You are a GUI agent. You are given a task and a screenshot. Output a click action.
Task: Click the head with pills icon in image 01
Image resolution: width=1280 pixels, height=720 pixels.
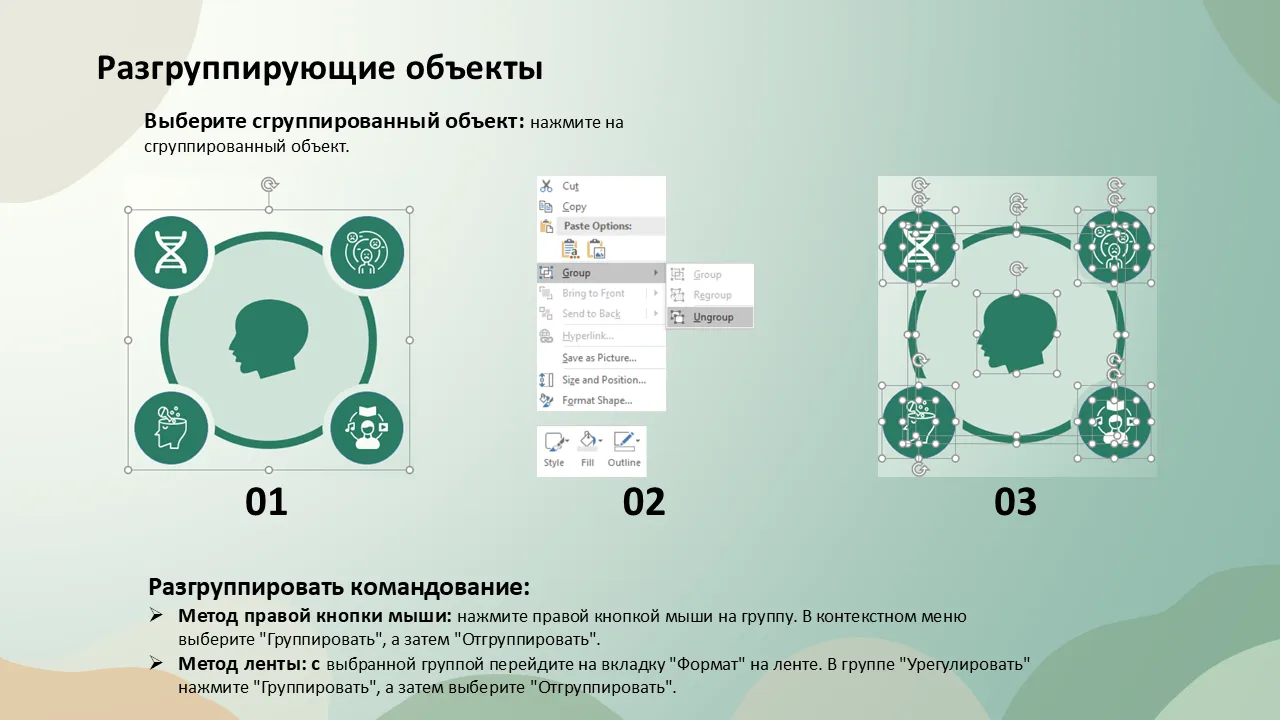pos(171,427)
